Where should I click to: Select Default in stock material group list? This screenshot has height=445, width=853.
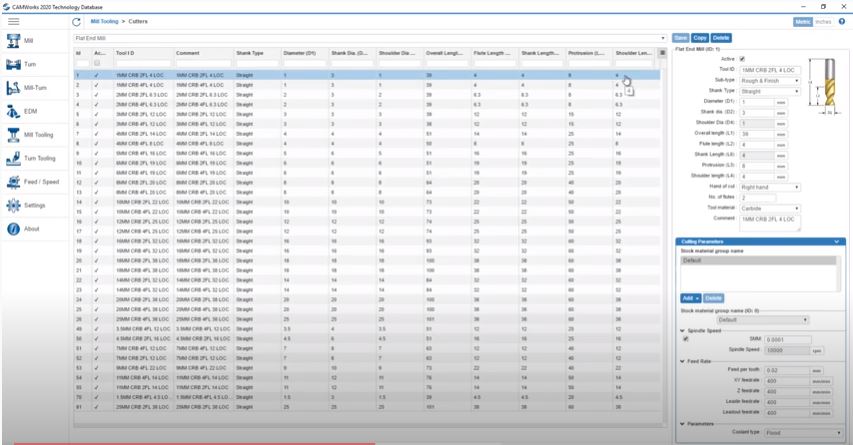(x=758, y=261)
